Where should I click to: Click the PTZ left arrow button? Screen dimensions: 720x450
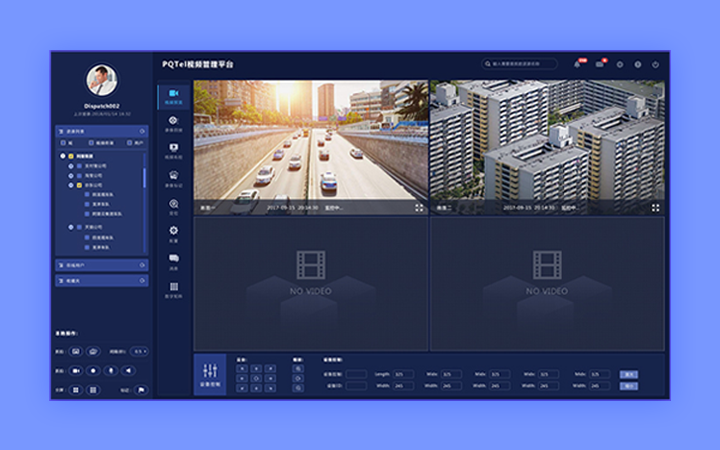pyautogui.click(x=242, y=378)
